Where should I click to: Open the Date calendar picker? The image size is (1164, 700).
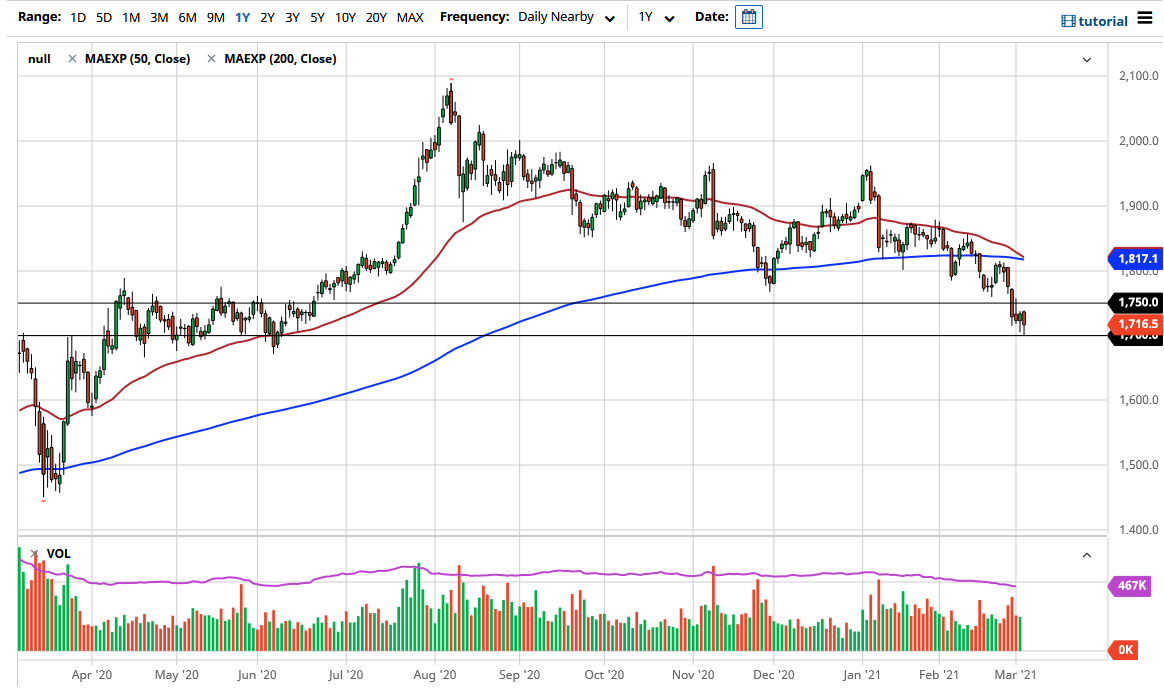pos(748,17)
